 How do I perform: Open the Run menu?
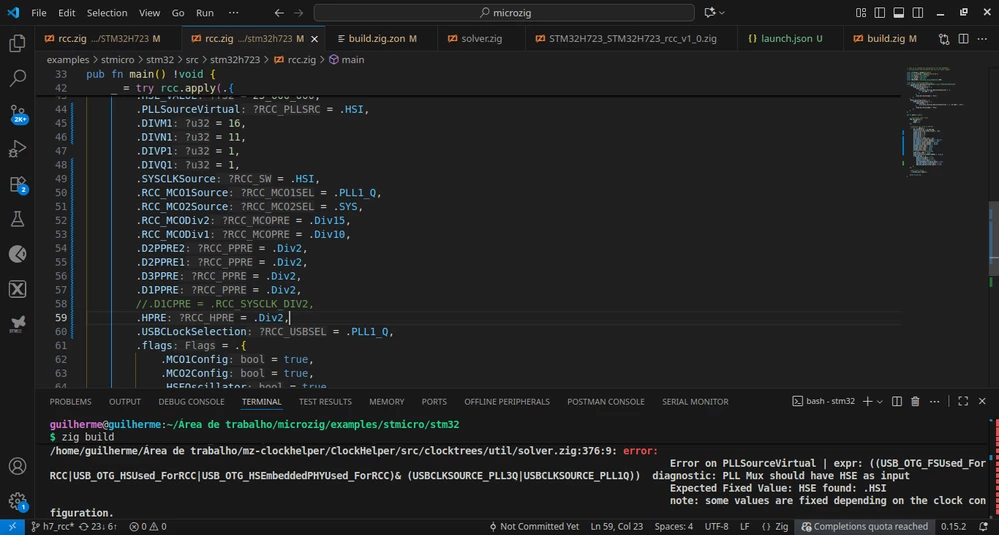coord(205,13)
